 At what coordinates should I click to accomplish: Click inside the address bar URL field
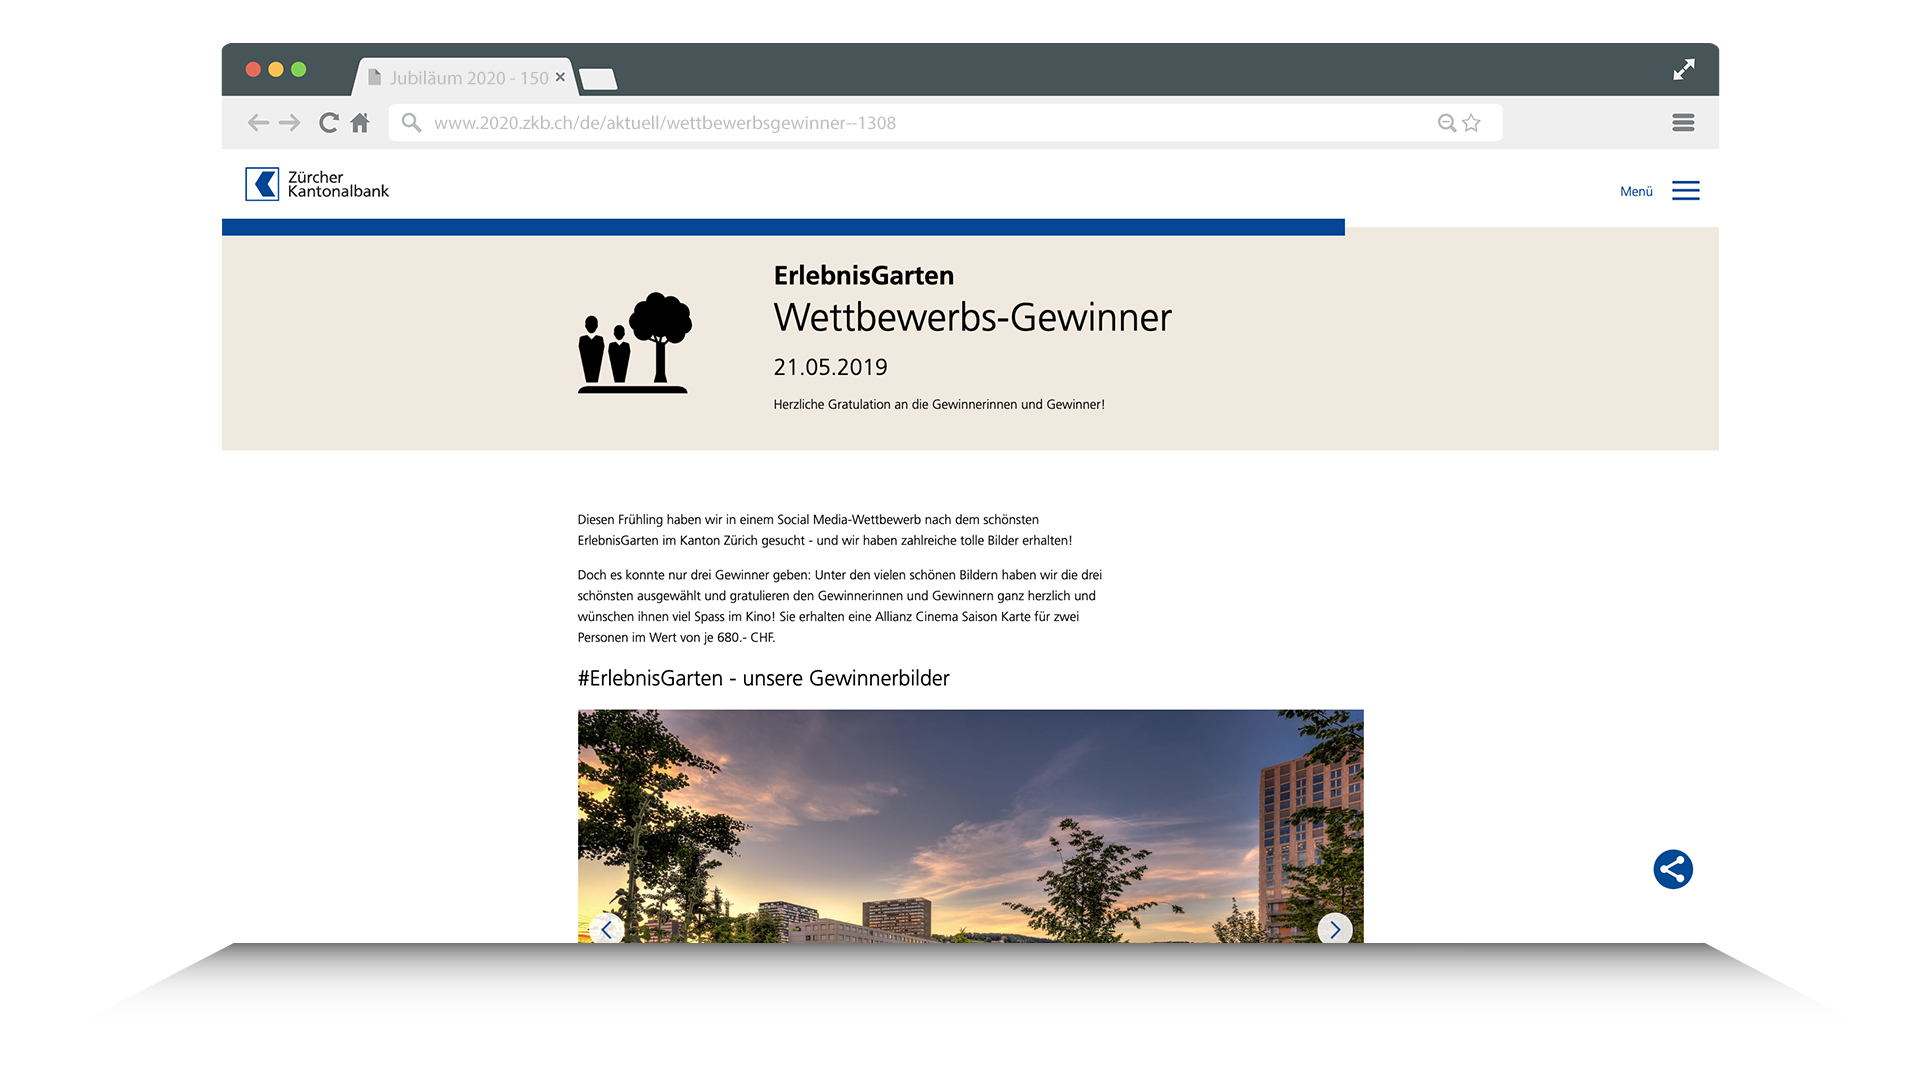click(x=700, y=122)
